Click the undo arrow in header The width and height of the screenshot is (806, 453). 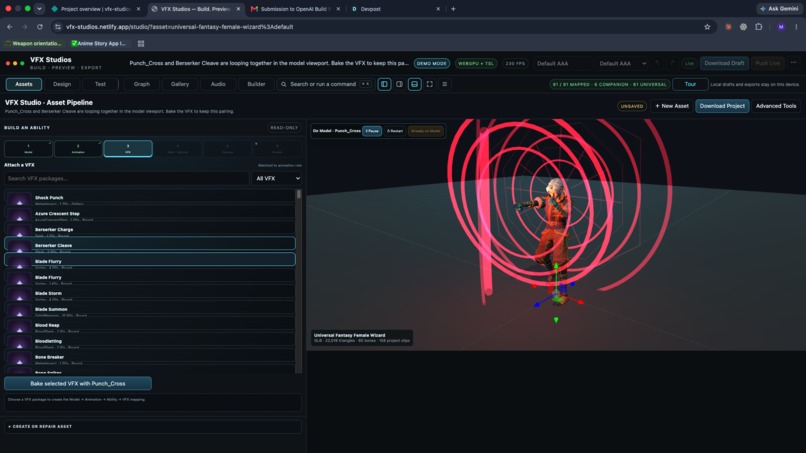coord(657,63)
